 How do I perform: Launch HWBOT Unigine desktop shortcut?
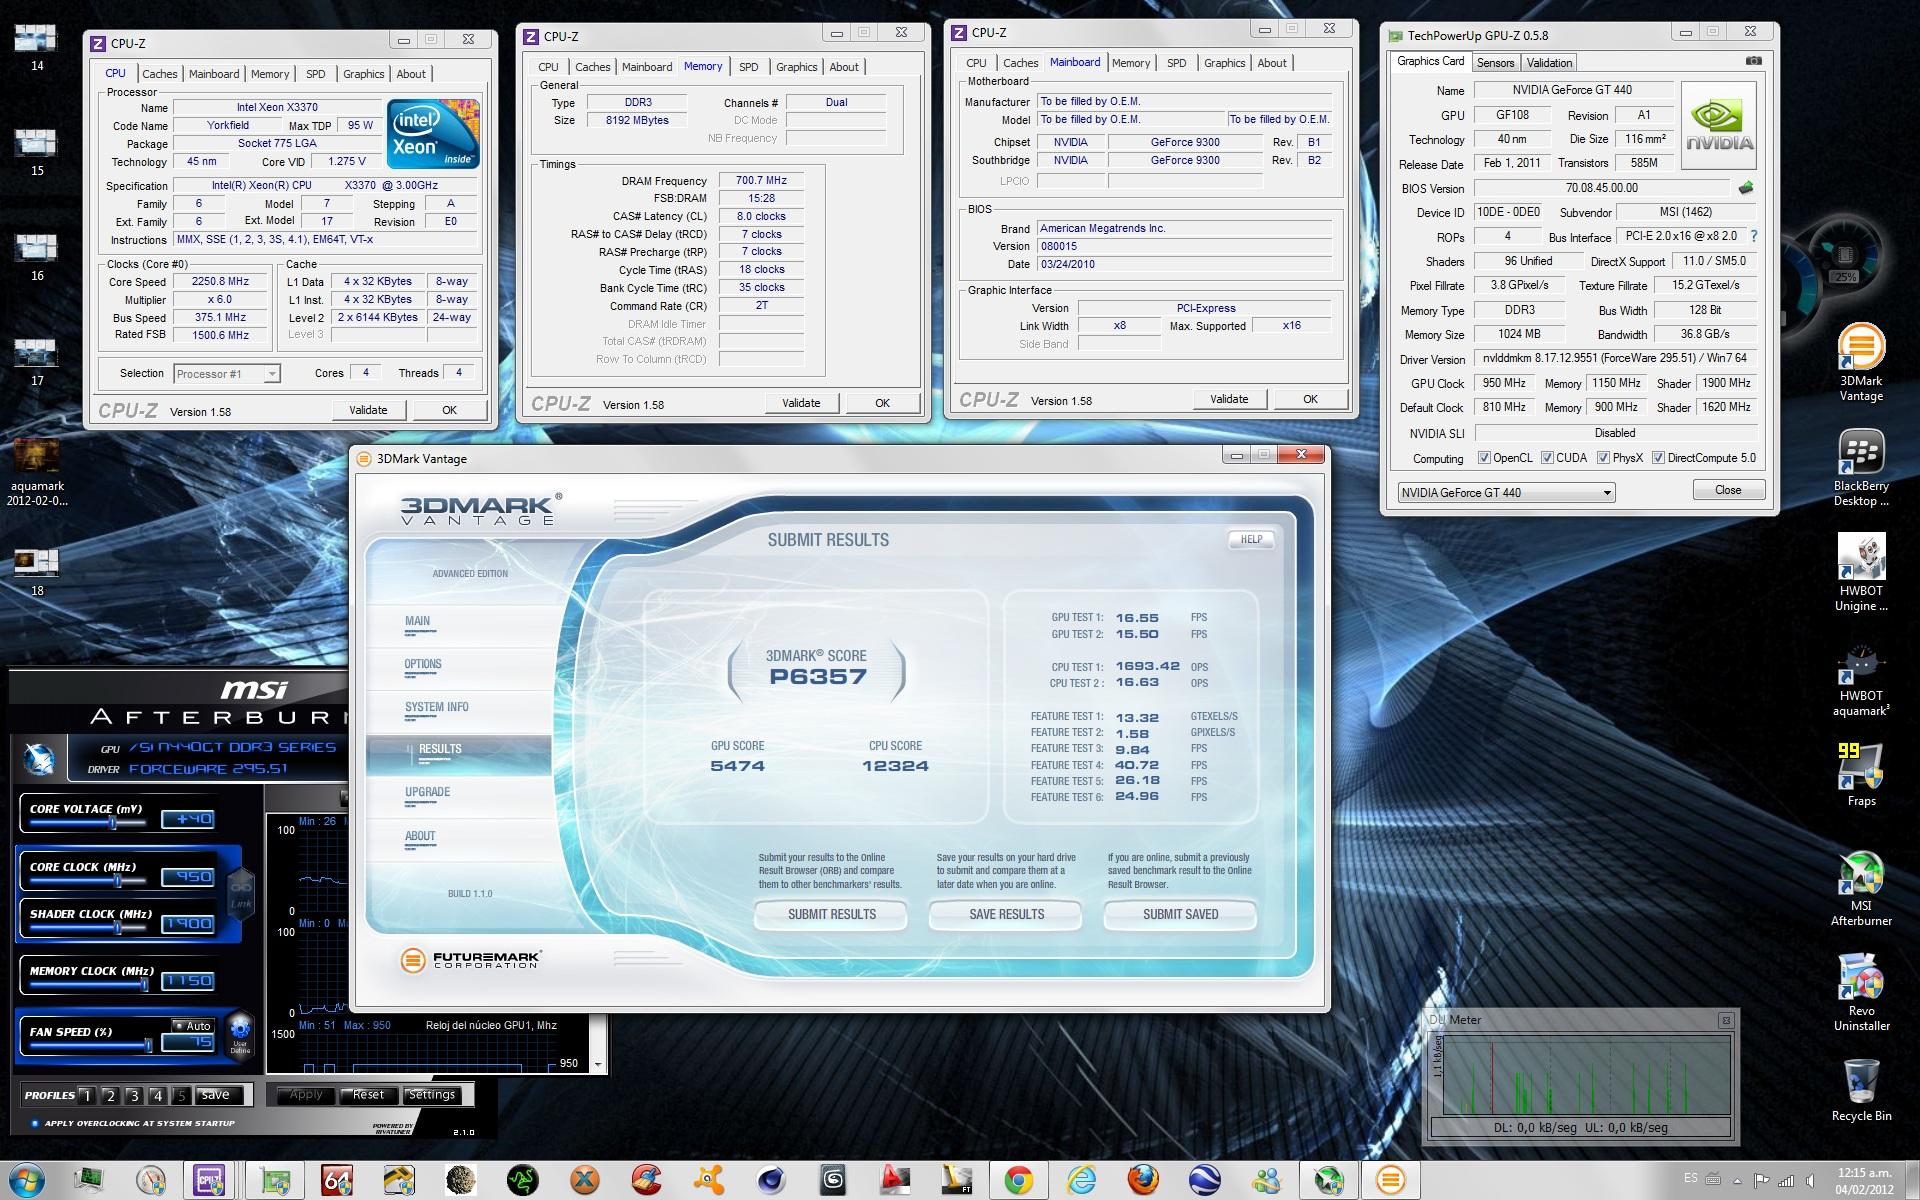coord(1861,573)
